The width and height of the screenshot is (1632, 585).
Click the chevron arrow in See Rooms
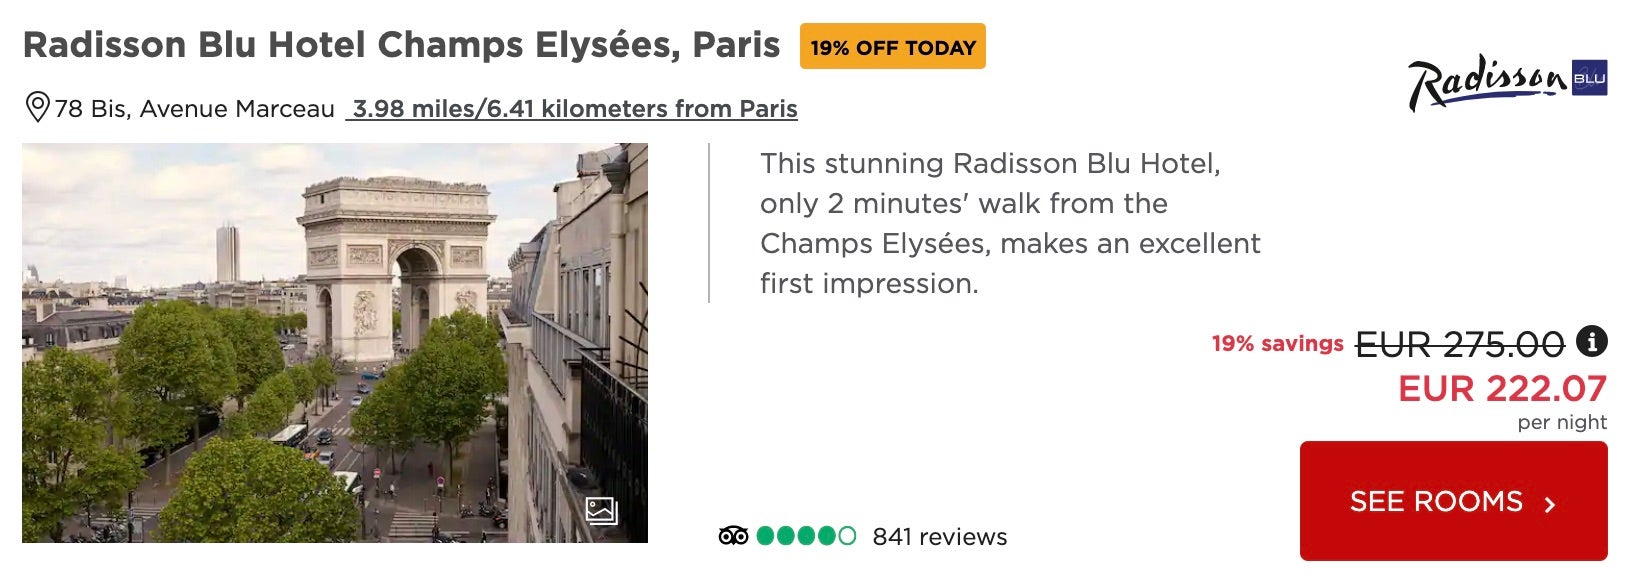click(x=1550, y=504)
